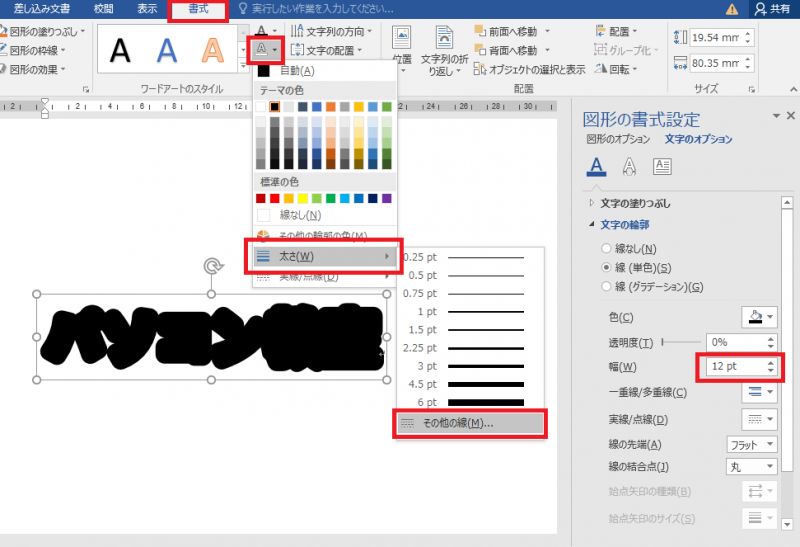
Task: Pick black theme color swatch
Action: [x=274, y=107]
